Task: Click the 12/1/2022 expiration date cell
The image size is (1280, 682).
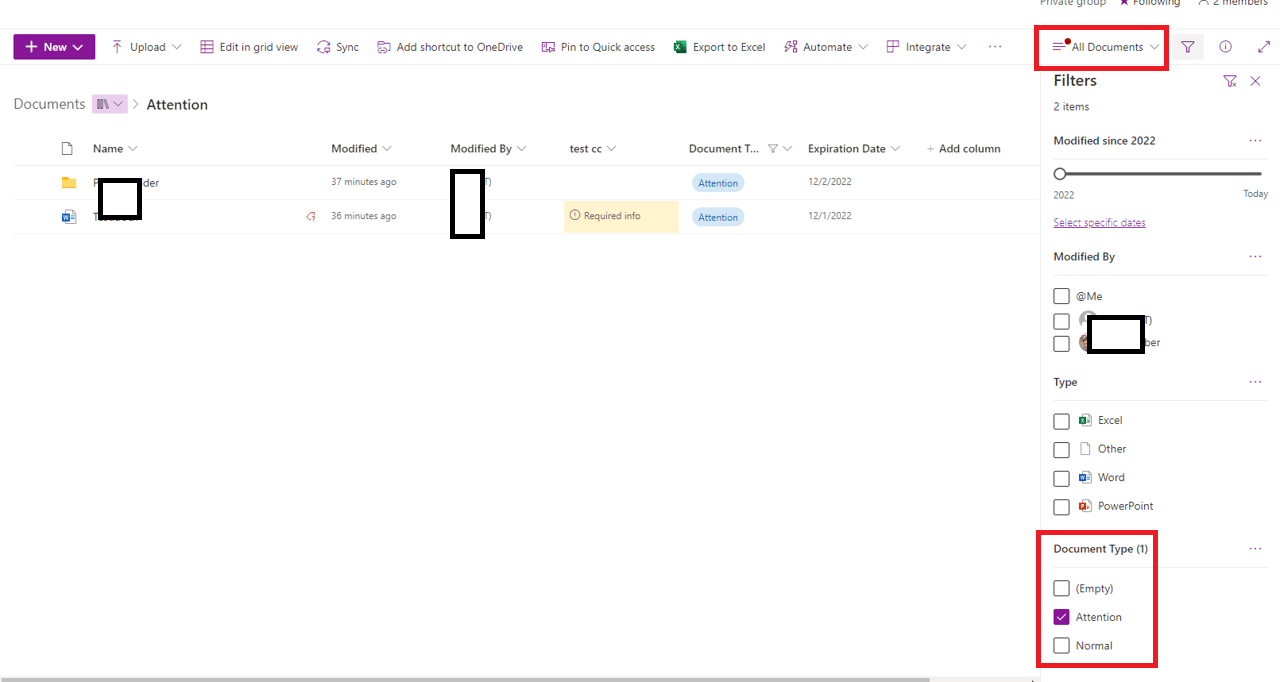Action: coord(830,216)
